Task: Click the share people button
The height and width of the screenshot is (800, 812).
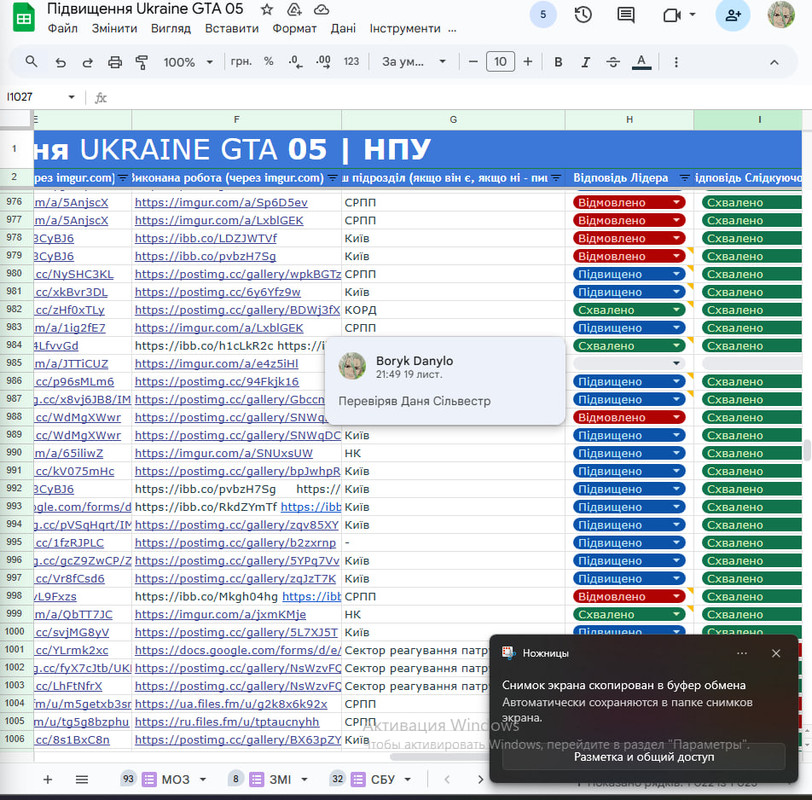Action: pos(733,14)
